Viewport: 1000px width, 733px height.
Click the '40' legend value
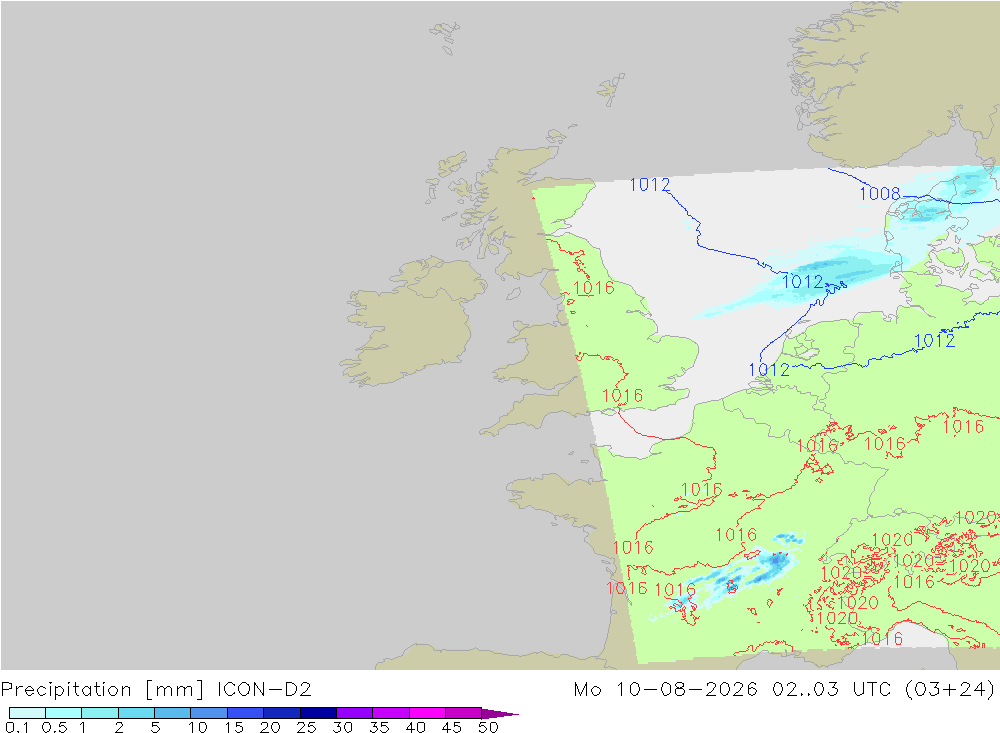(x=415, y=727)
